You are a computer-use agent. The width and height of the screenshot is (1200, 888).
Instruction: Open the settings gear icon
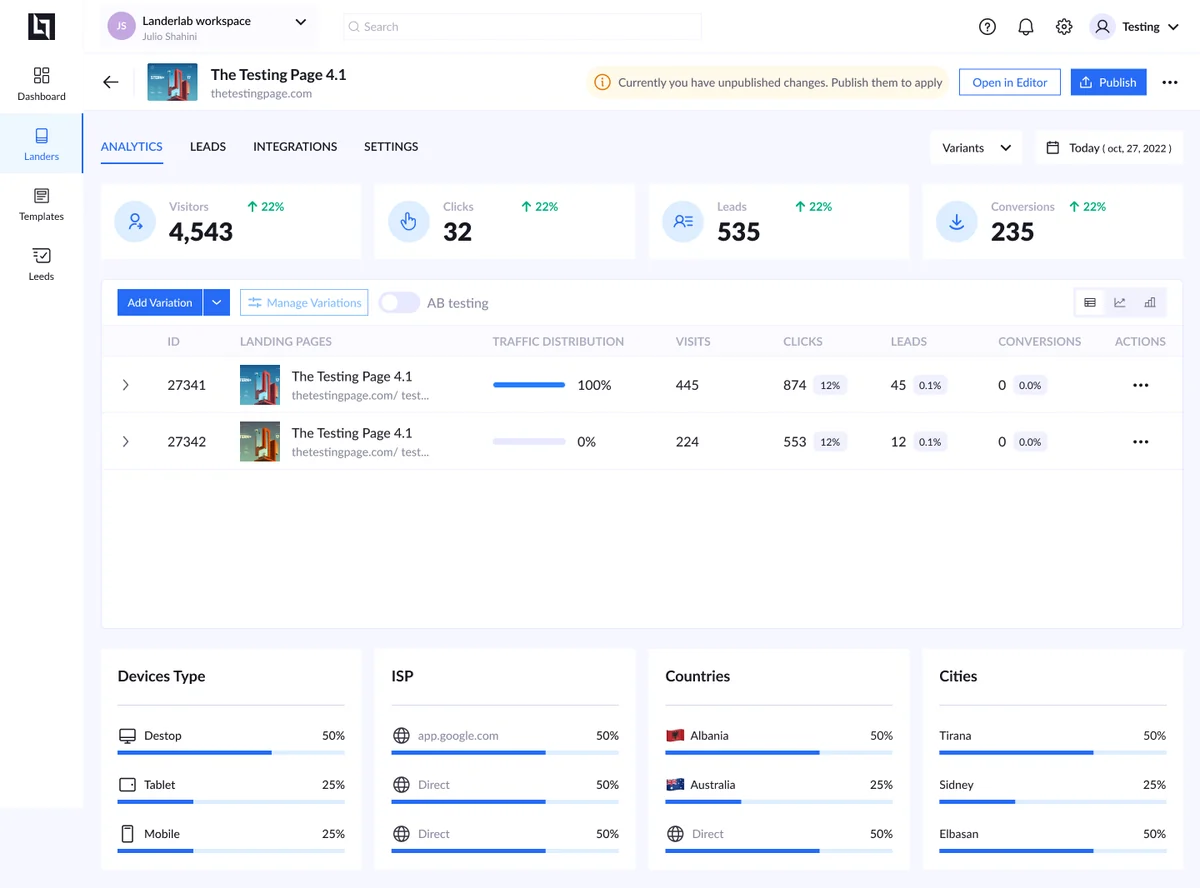coord(1064,27)
